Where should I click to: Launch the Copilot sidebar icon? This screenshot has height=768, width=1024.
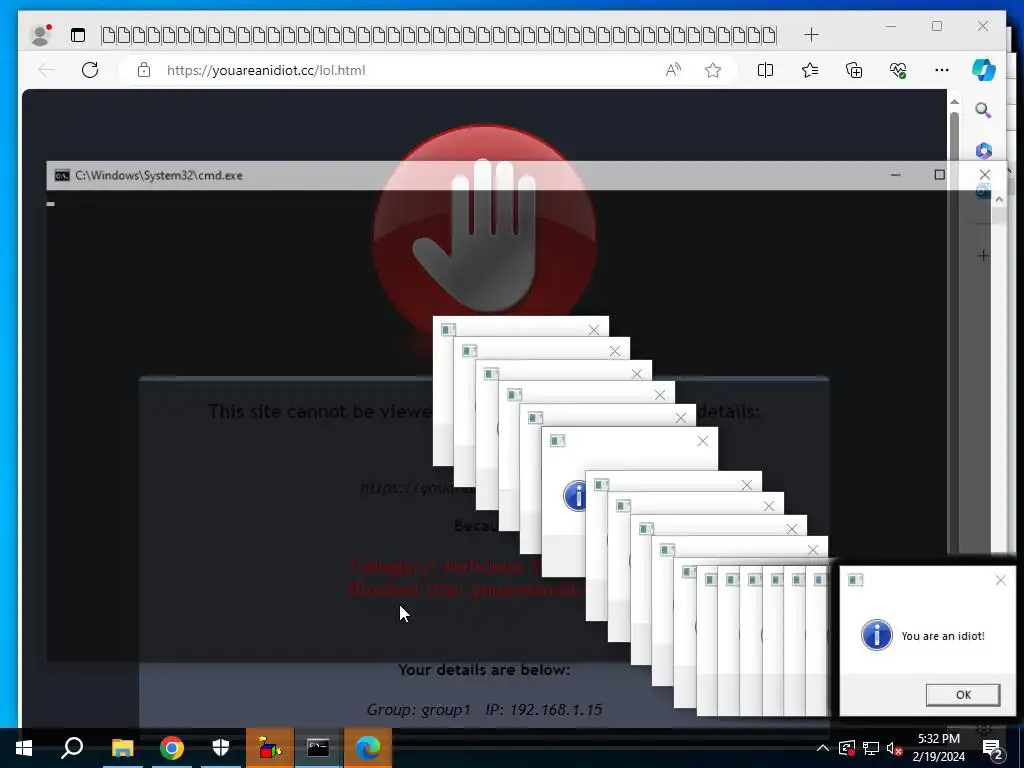[984, 70]
